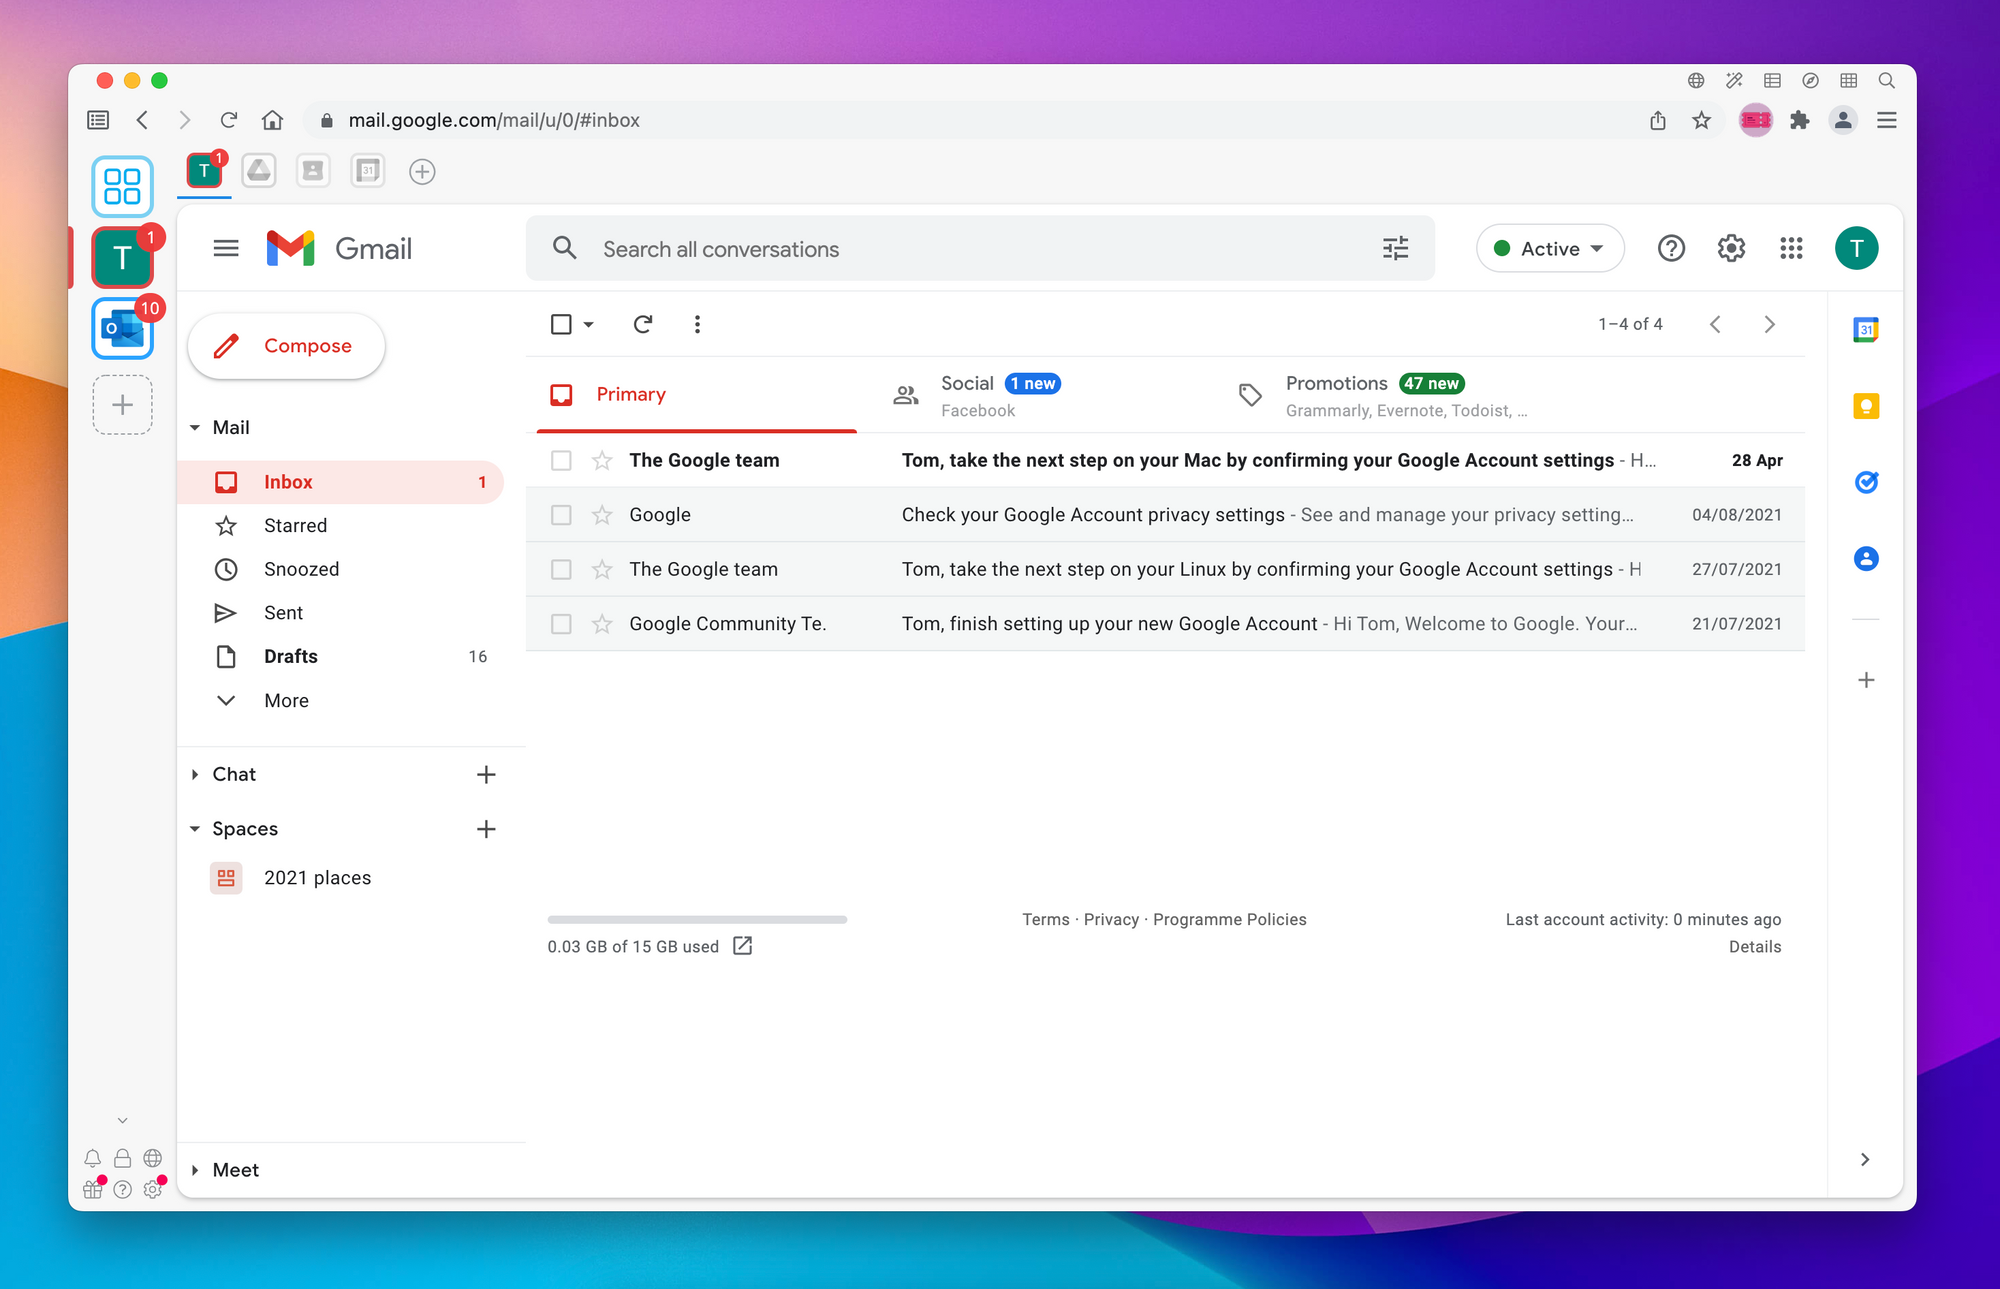Image resolution: width=2000 pixels, height=1289 pixels.
Task: Click the refresh/reload conversations icon
Action: coord(643,324)
